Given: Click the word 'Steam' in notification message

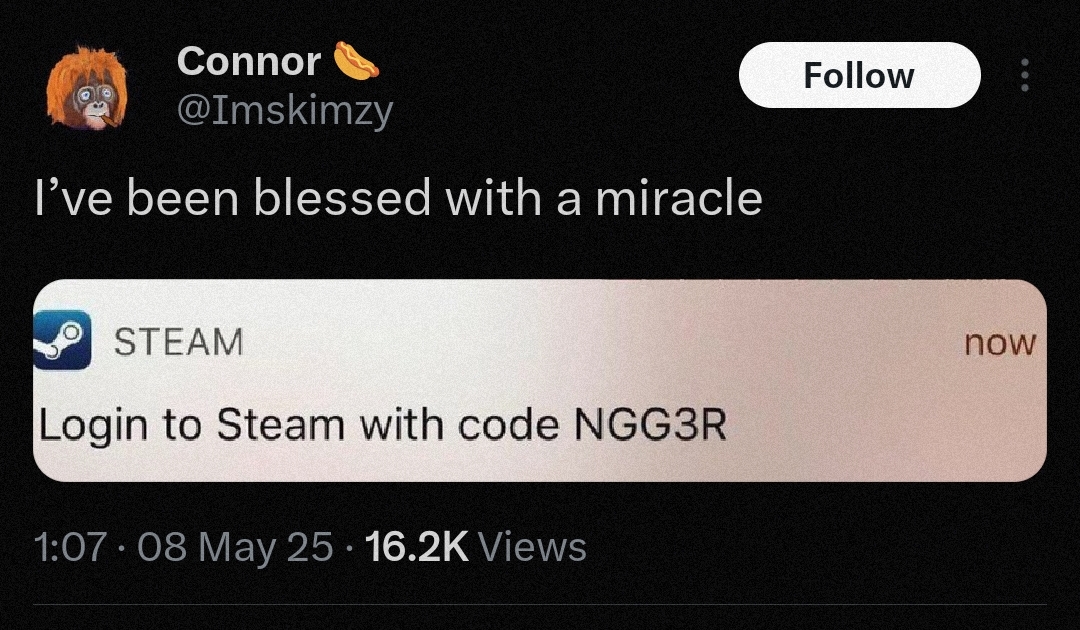Looking at the screenshot, I should point(280,425).
